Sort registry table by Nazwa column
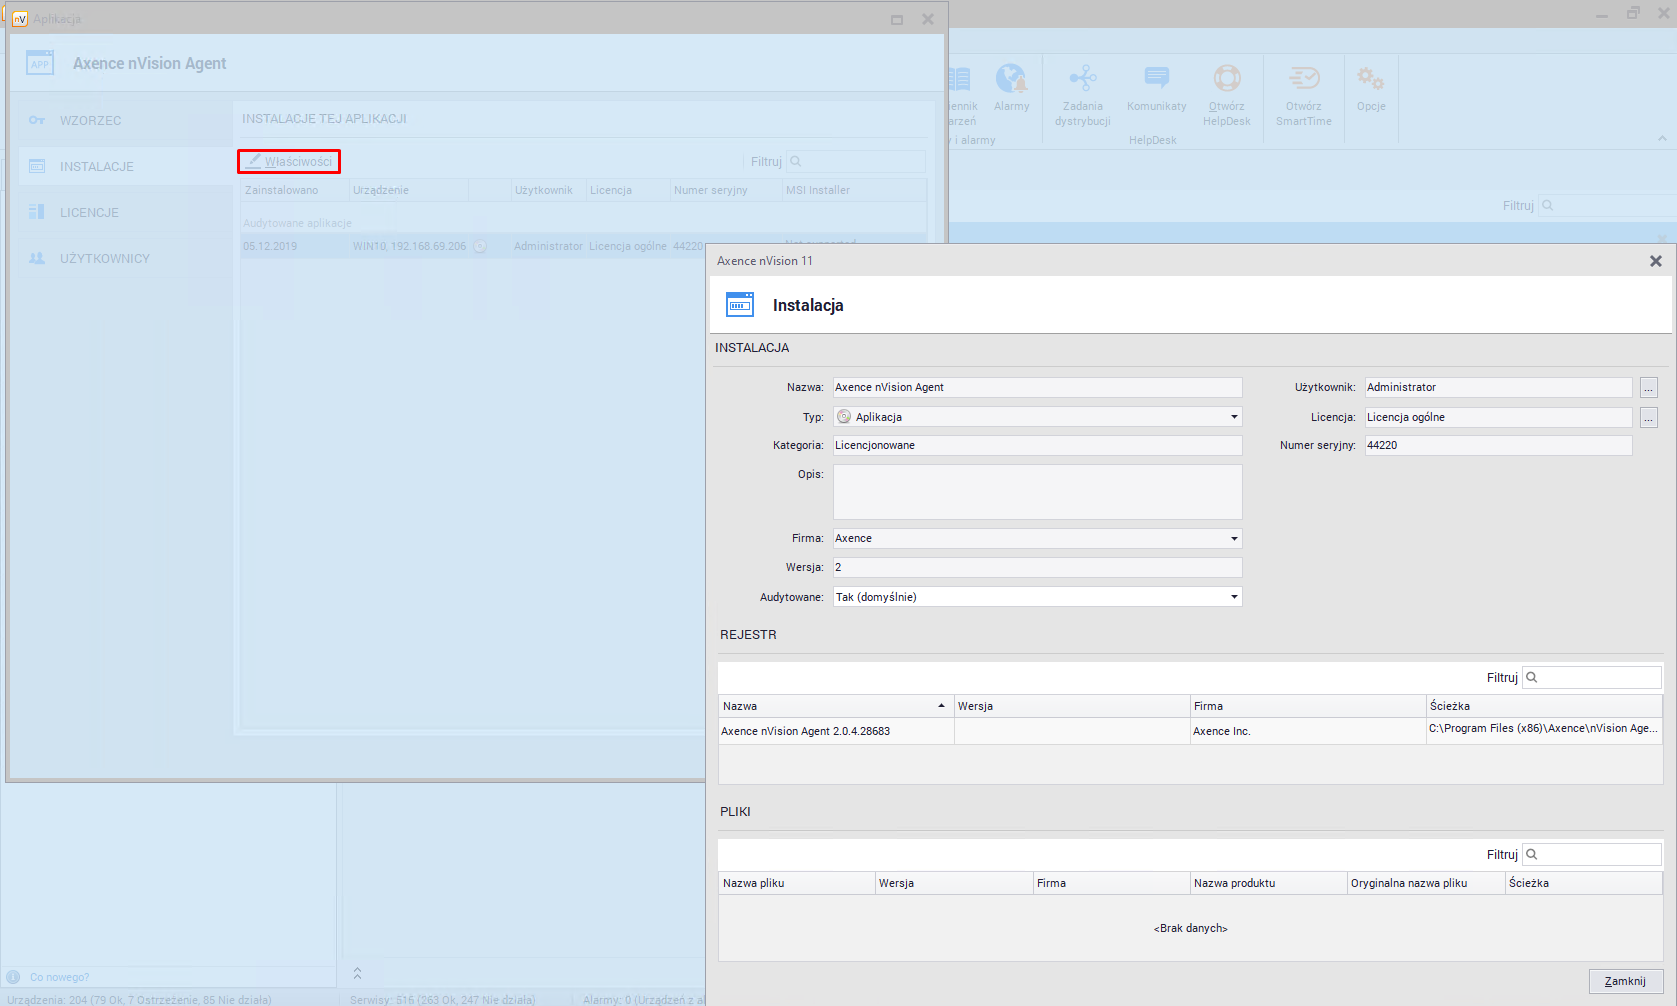This screenshot has width=1677, height=1006. tap(834, 706)
